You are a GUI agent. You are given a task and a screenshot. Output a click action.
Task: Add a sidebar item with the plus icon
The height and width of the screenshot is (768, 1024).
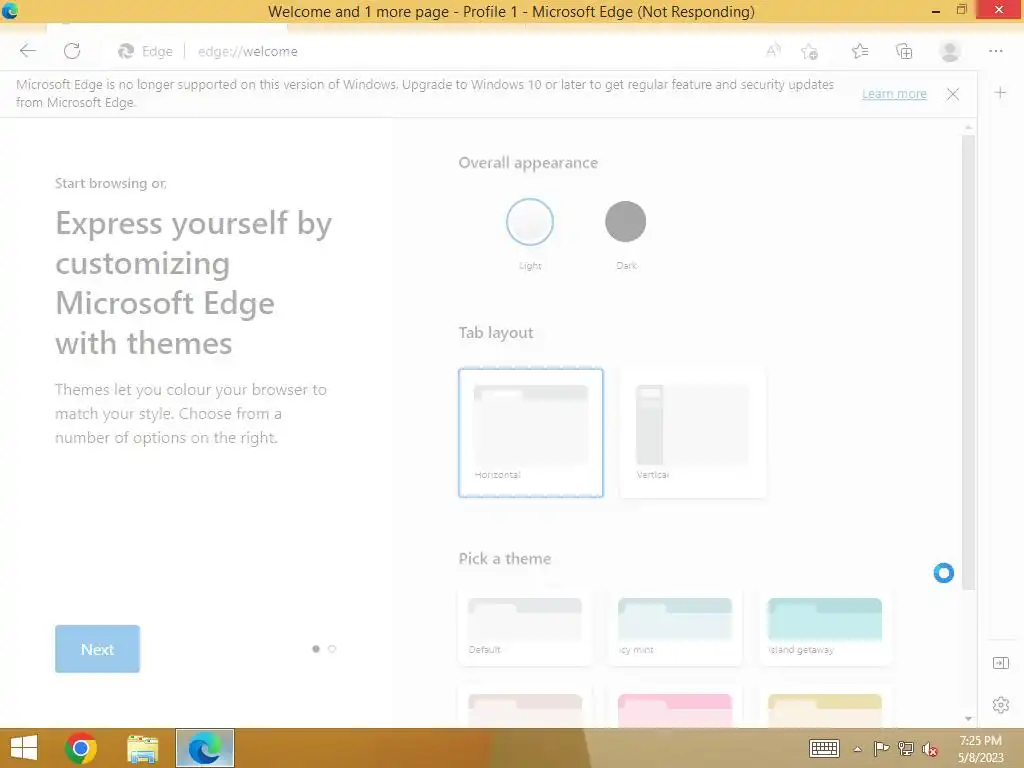tap(1000, 93)
